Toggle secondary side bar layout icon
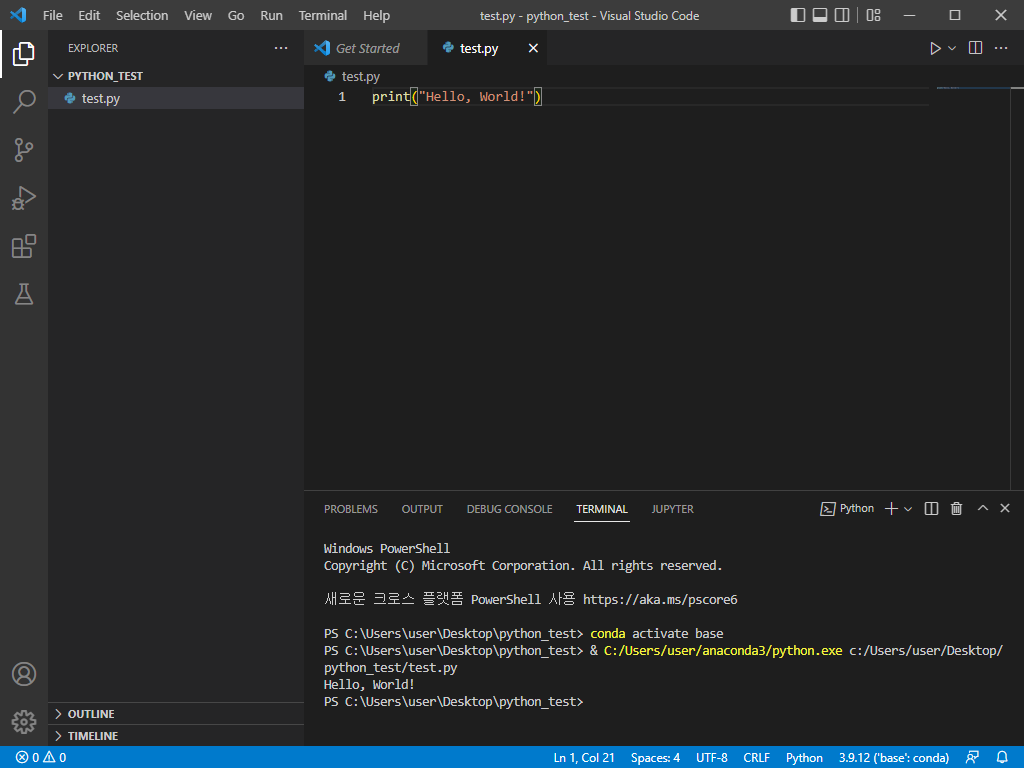 pos(842,15)
